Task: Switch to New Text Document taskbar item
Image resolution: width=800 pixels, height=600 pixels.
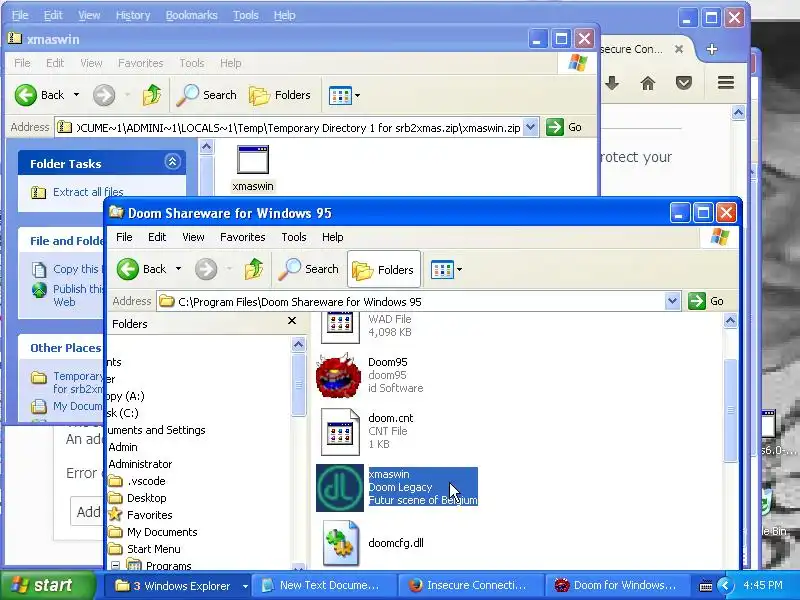Action: (323, 585)
